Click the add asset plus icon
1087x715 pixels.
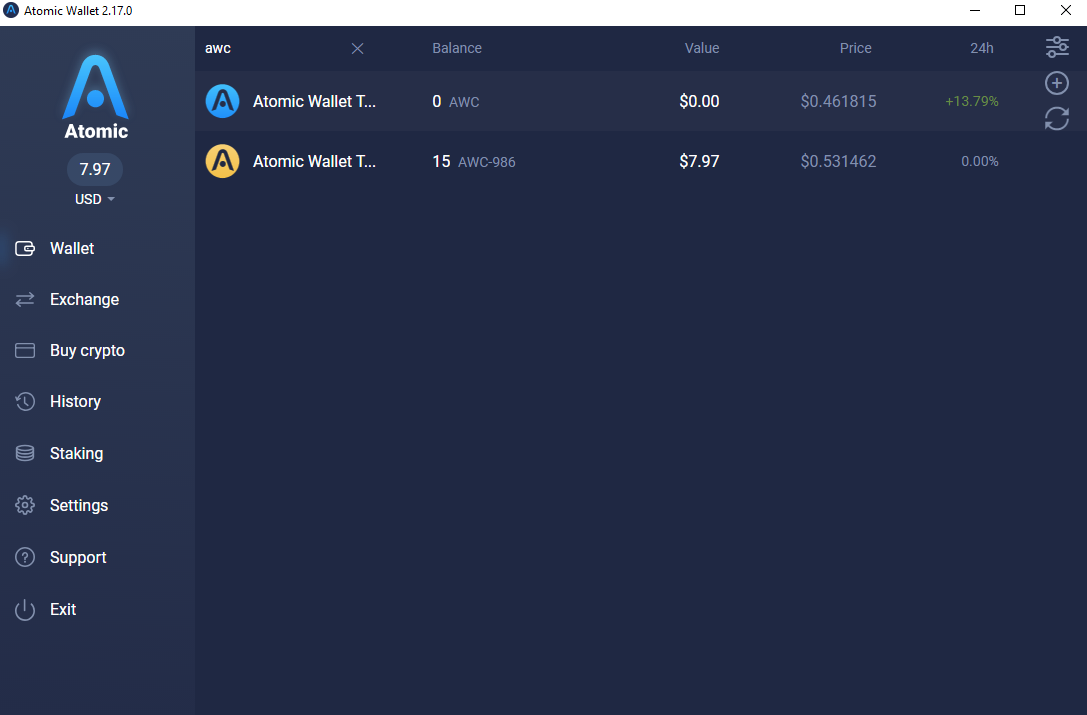pyautogui.click(x=1056, y=83)
